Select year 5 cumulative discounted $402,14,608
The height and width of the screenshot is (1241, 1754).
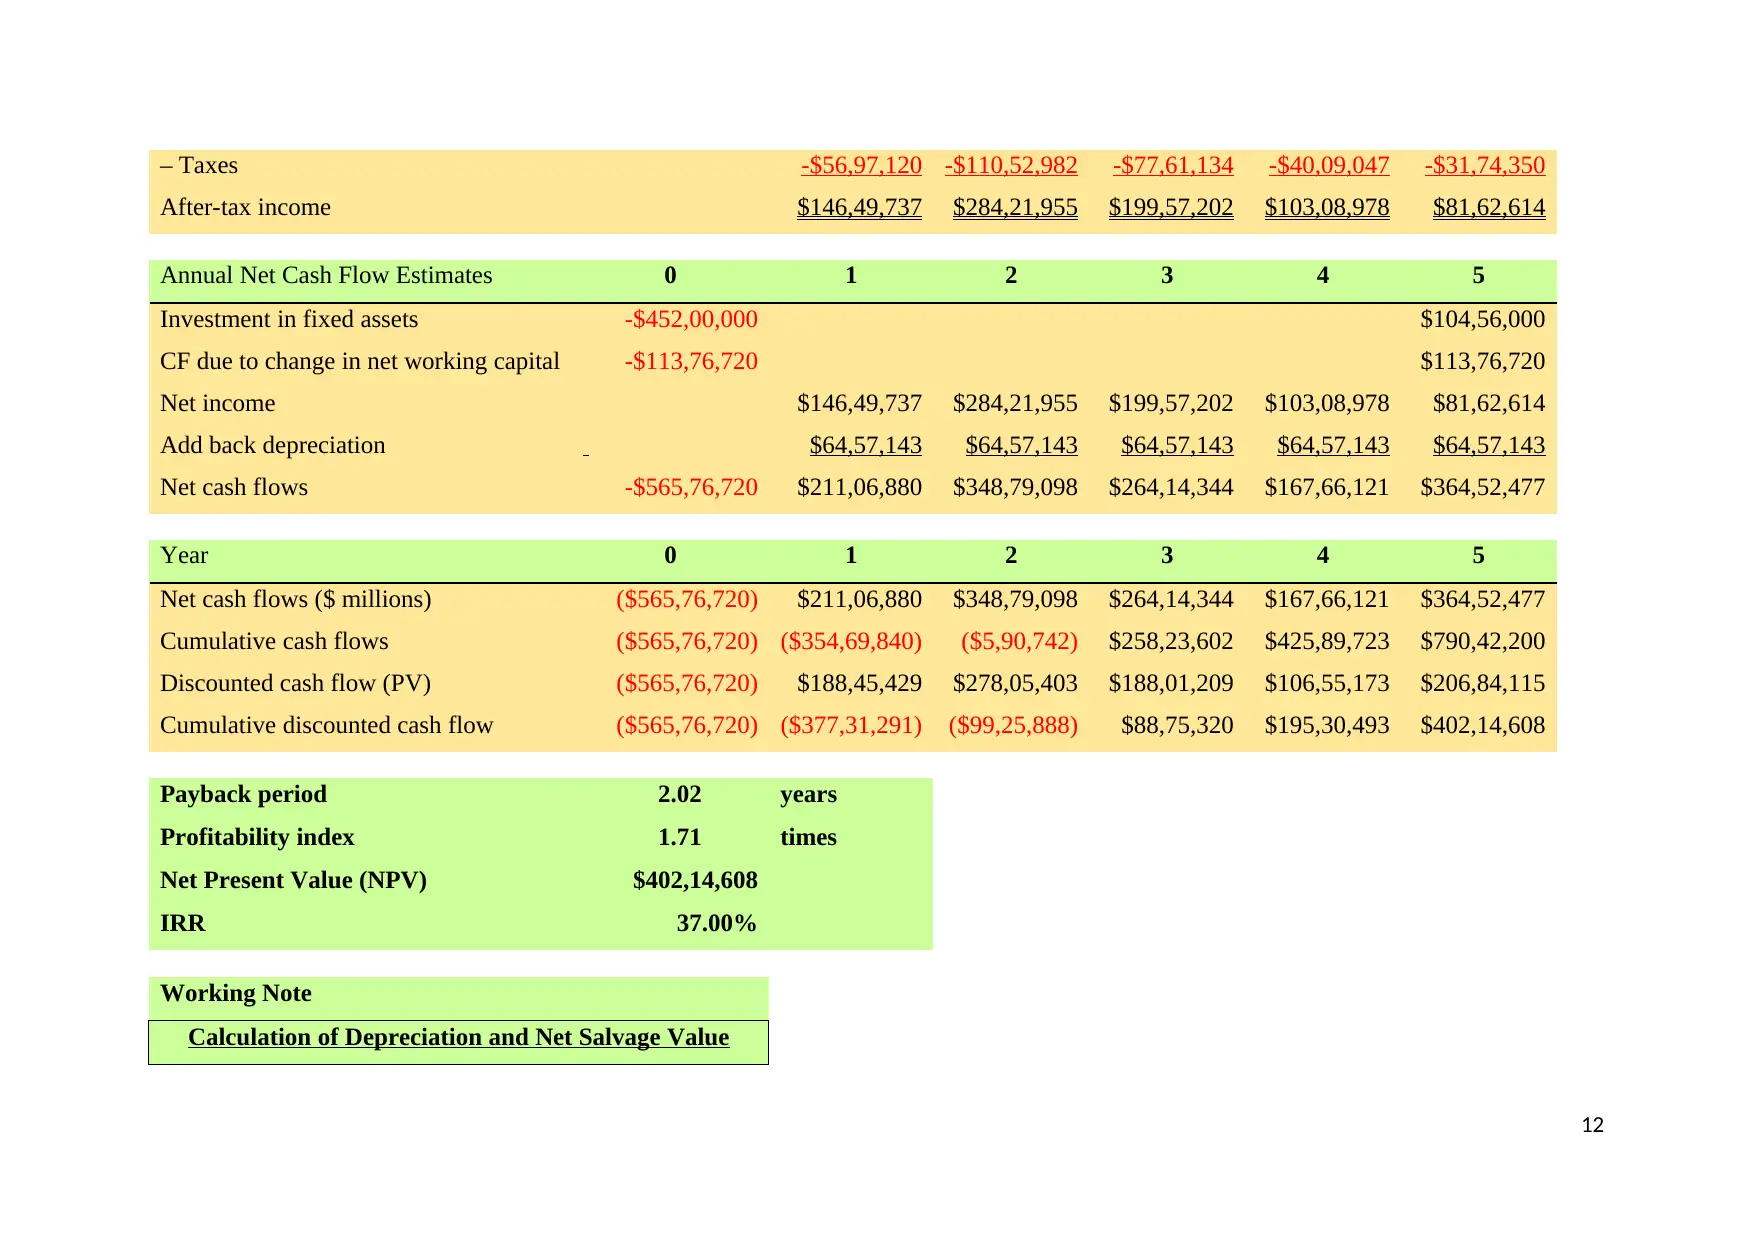[1483, 726]
